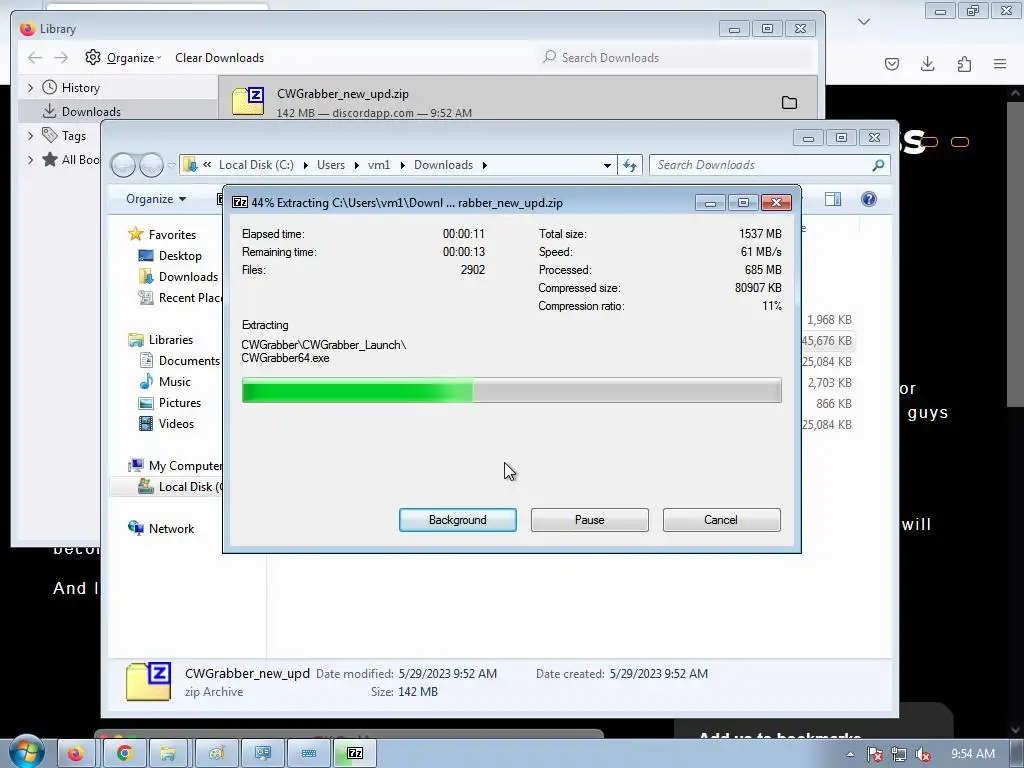Click network icon in system tray
Screen dimensions: 1024x768
(899, 754)
